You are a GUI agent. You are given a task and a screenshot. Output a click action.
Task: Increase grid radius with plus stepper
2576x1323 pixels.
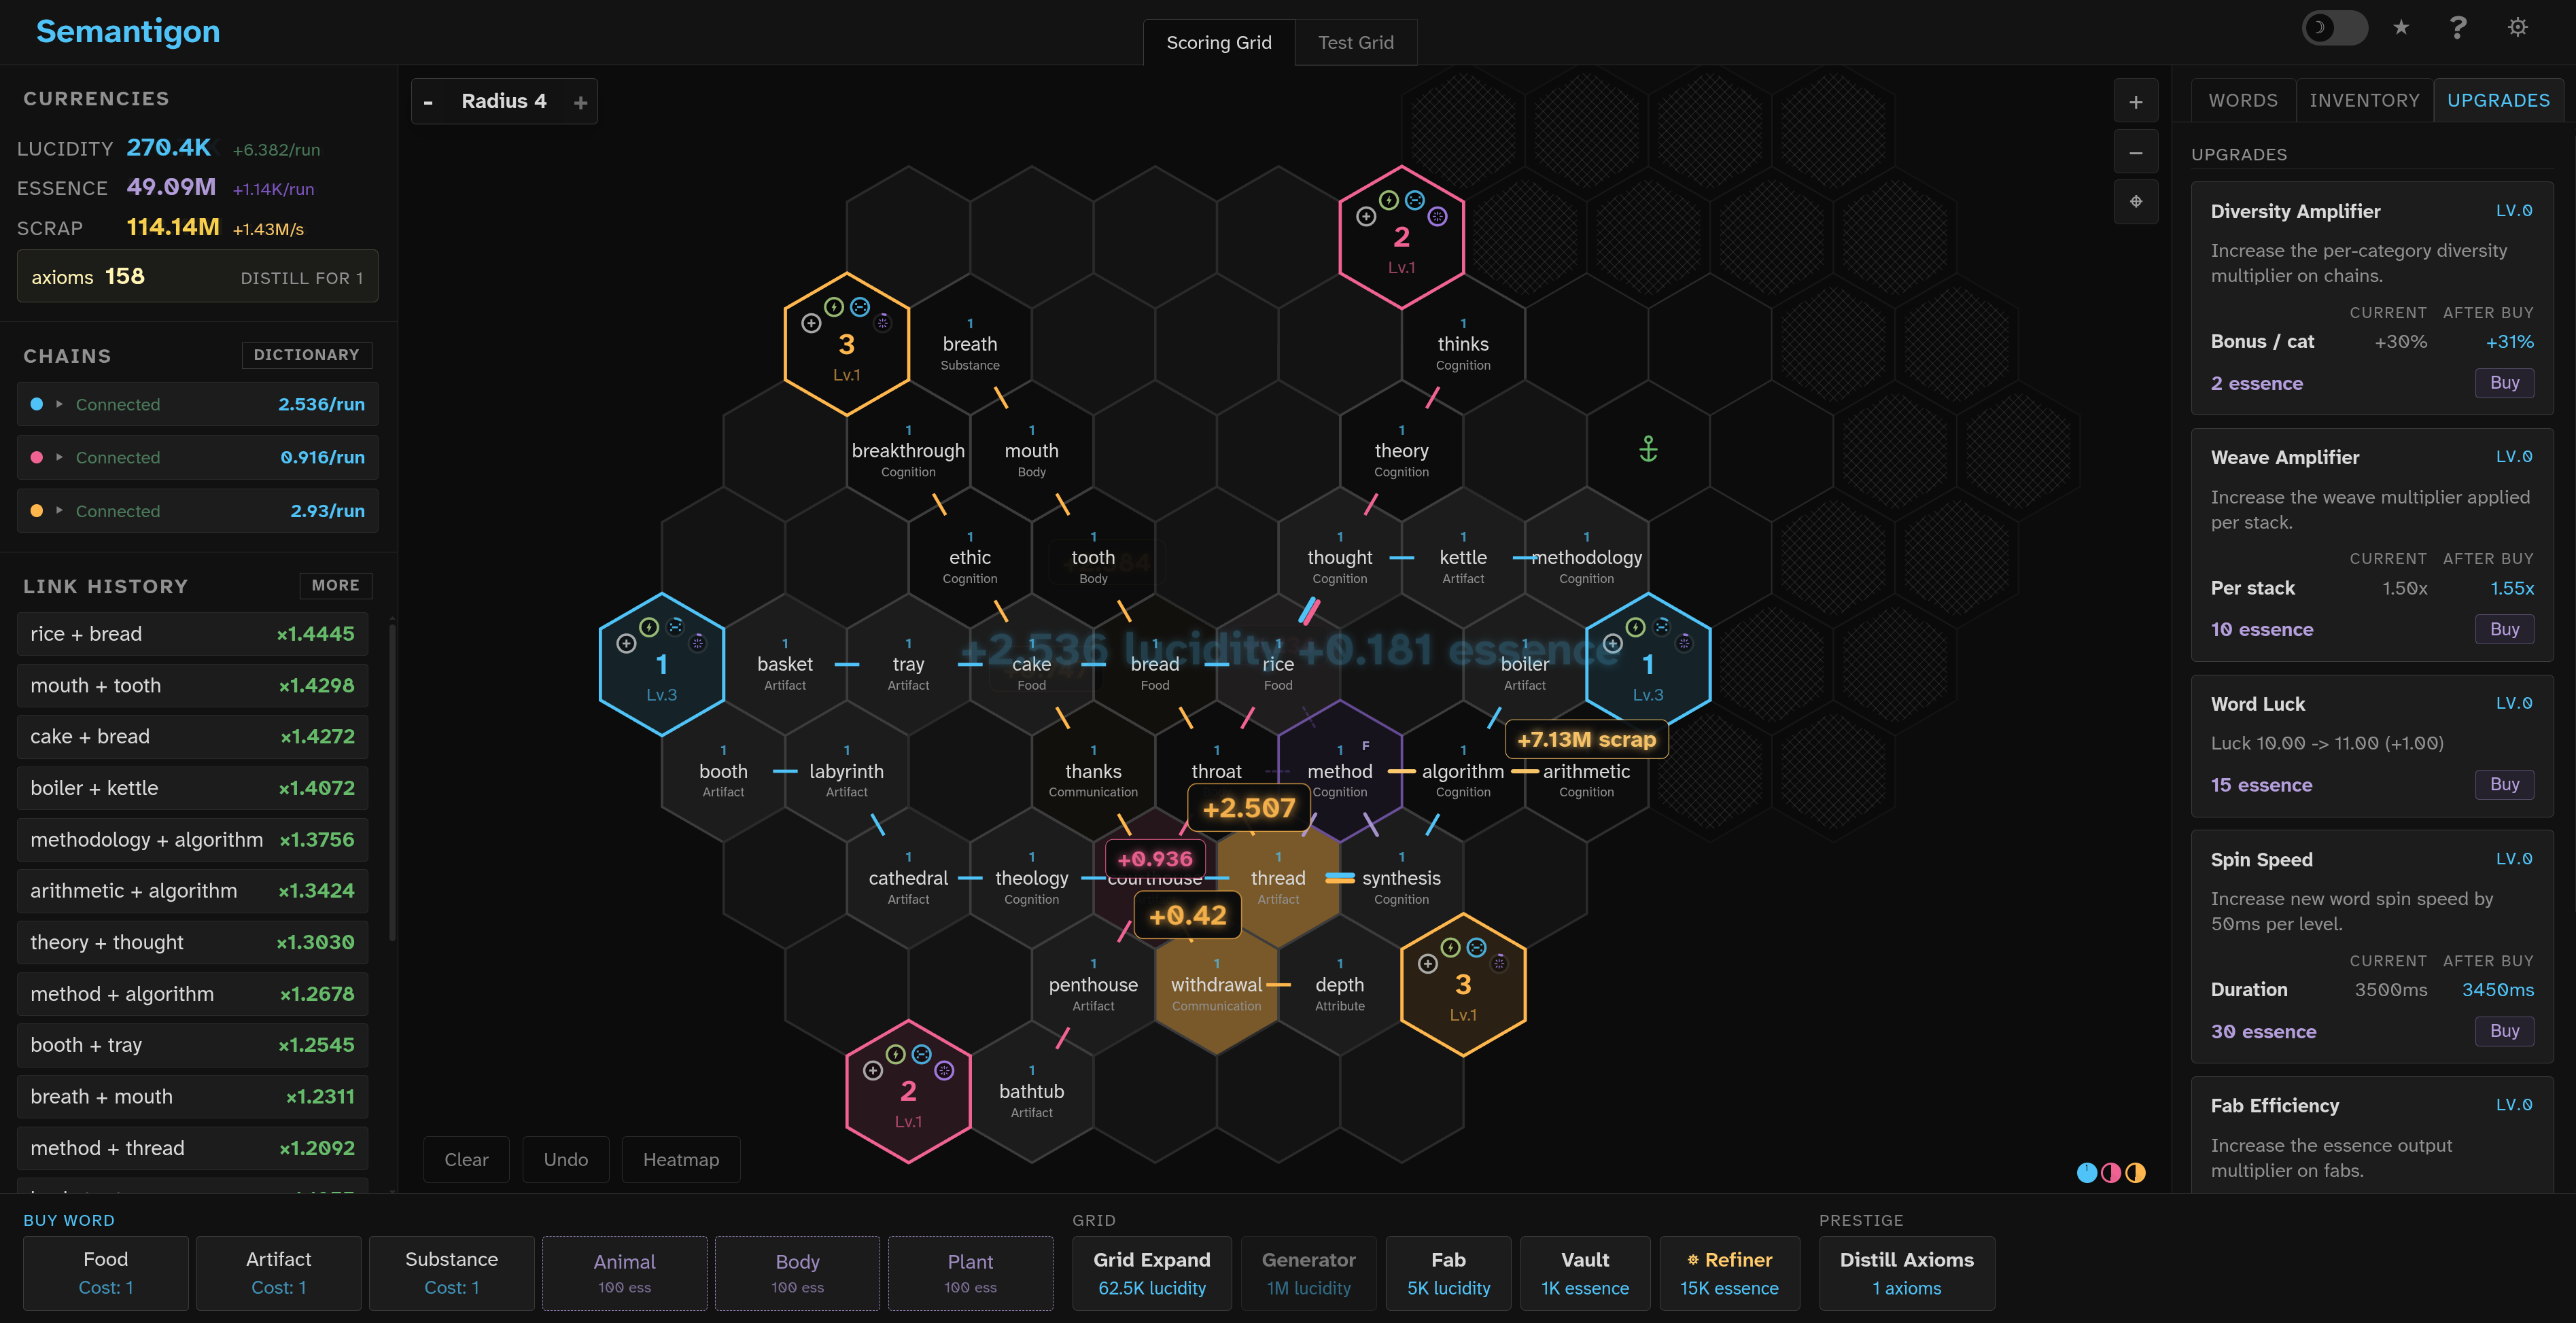click(x=580, y=102)
